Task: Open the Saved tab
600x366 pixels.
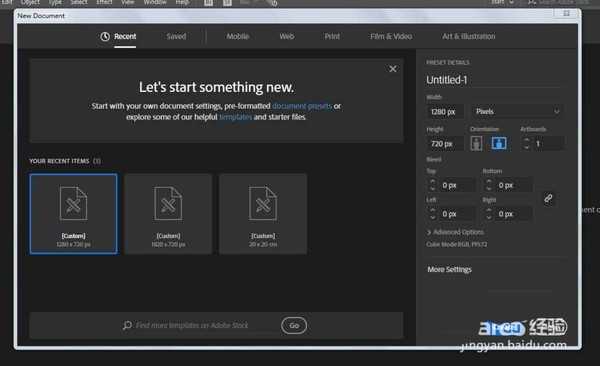Action: (x=176, y=36)
